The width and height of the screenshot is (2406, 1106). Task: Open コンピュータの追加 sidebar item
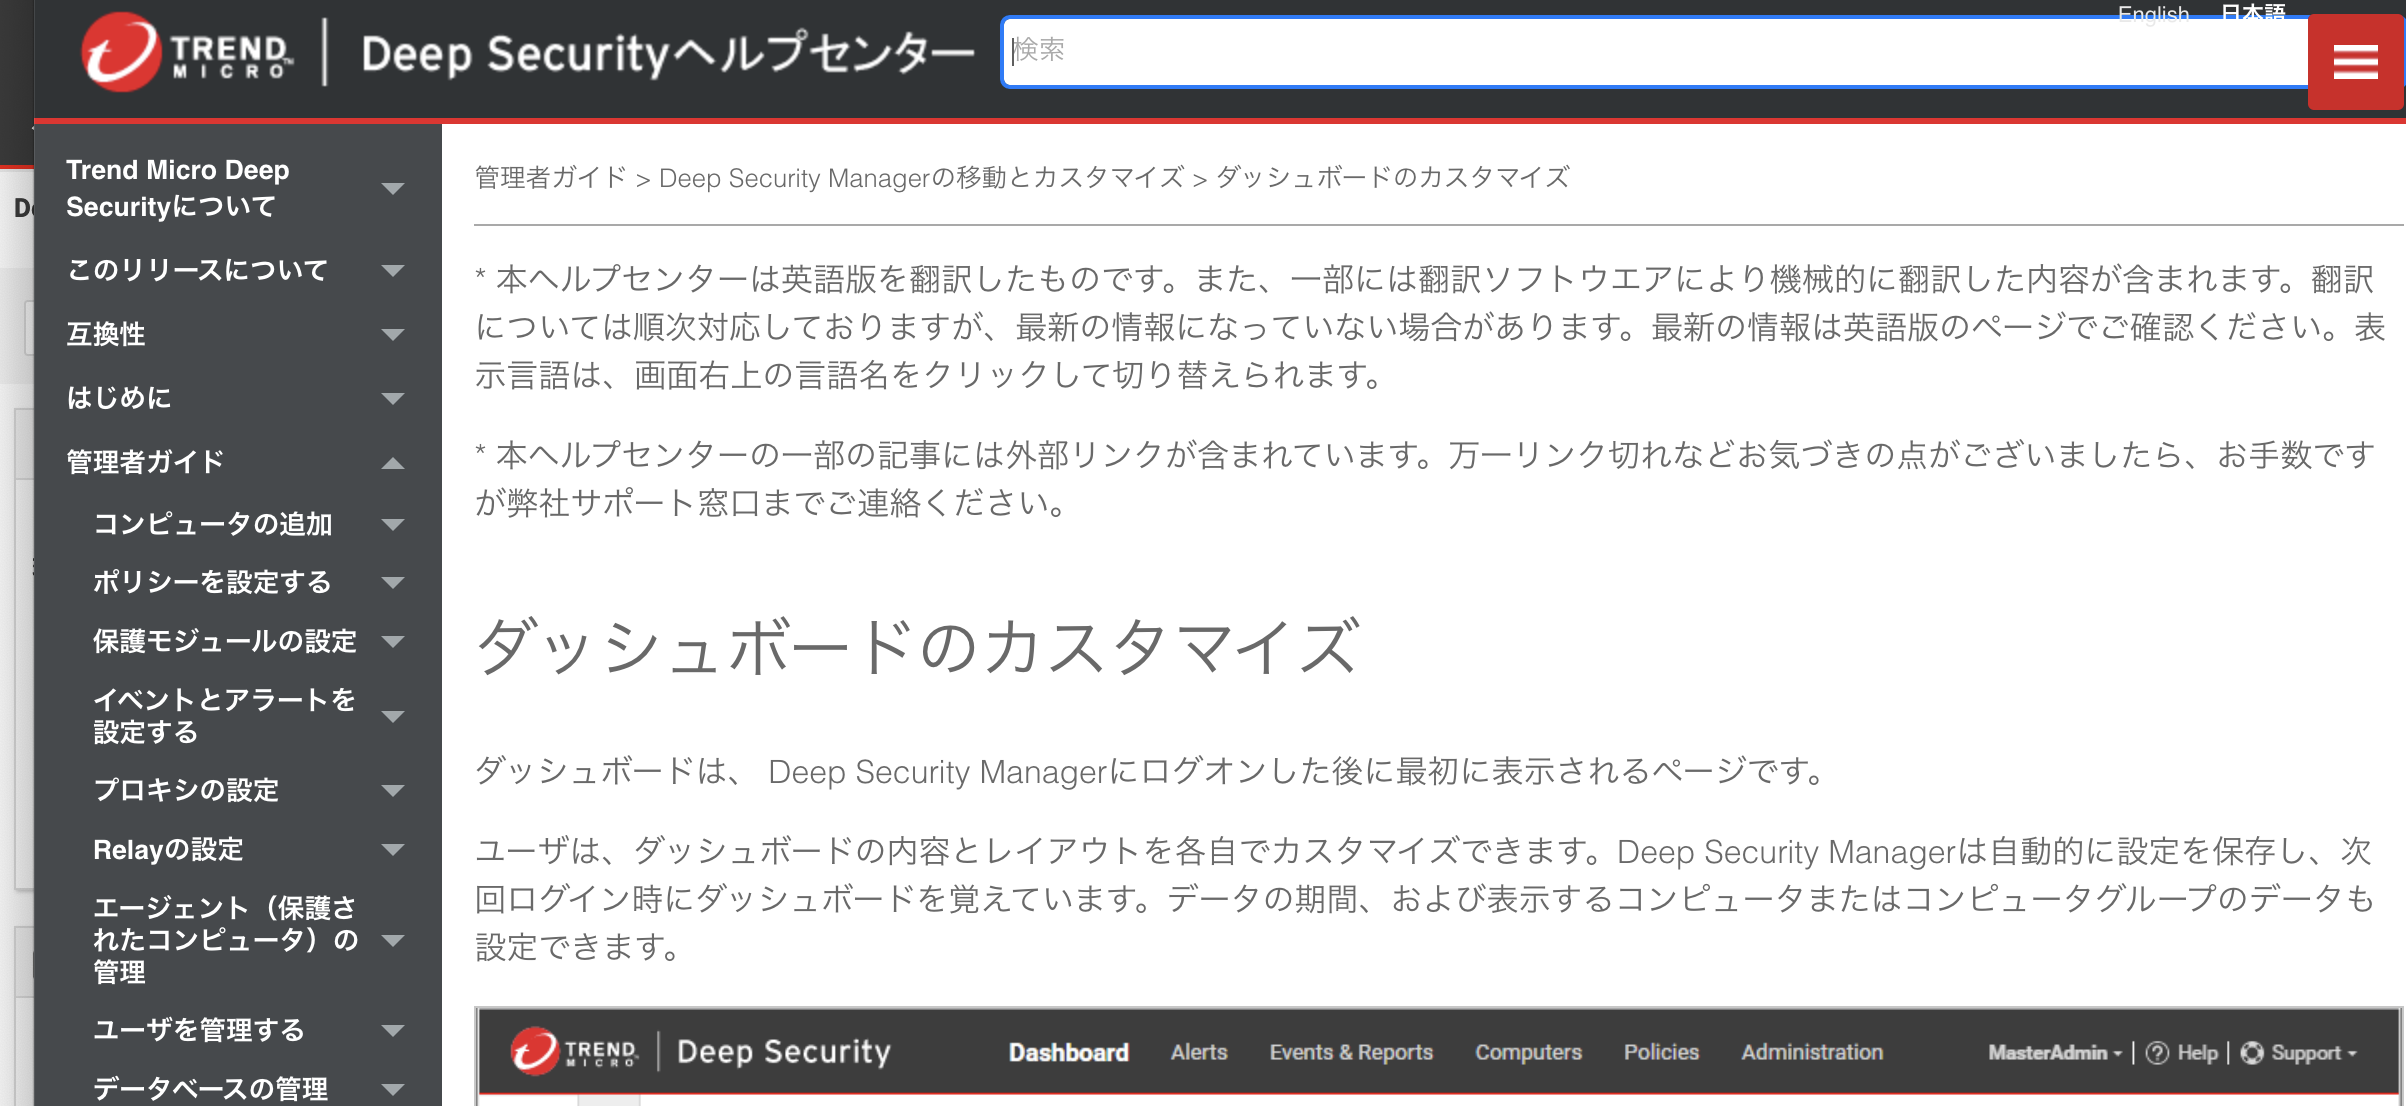click(x=213, y=524)
